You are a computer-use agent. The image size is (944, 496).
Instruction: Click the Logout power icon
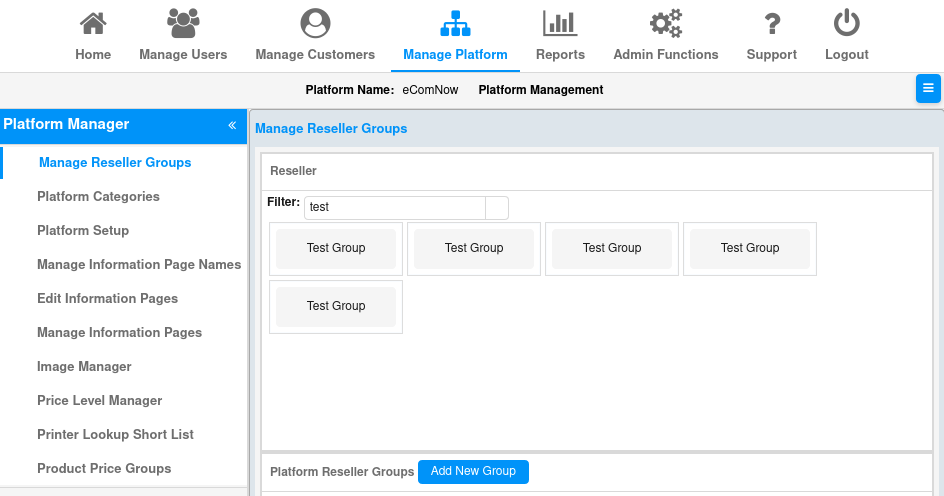point(846,23)
